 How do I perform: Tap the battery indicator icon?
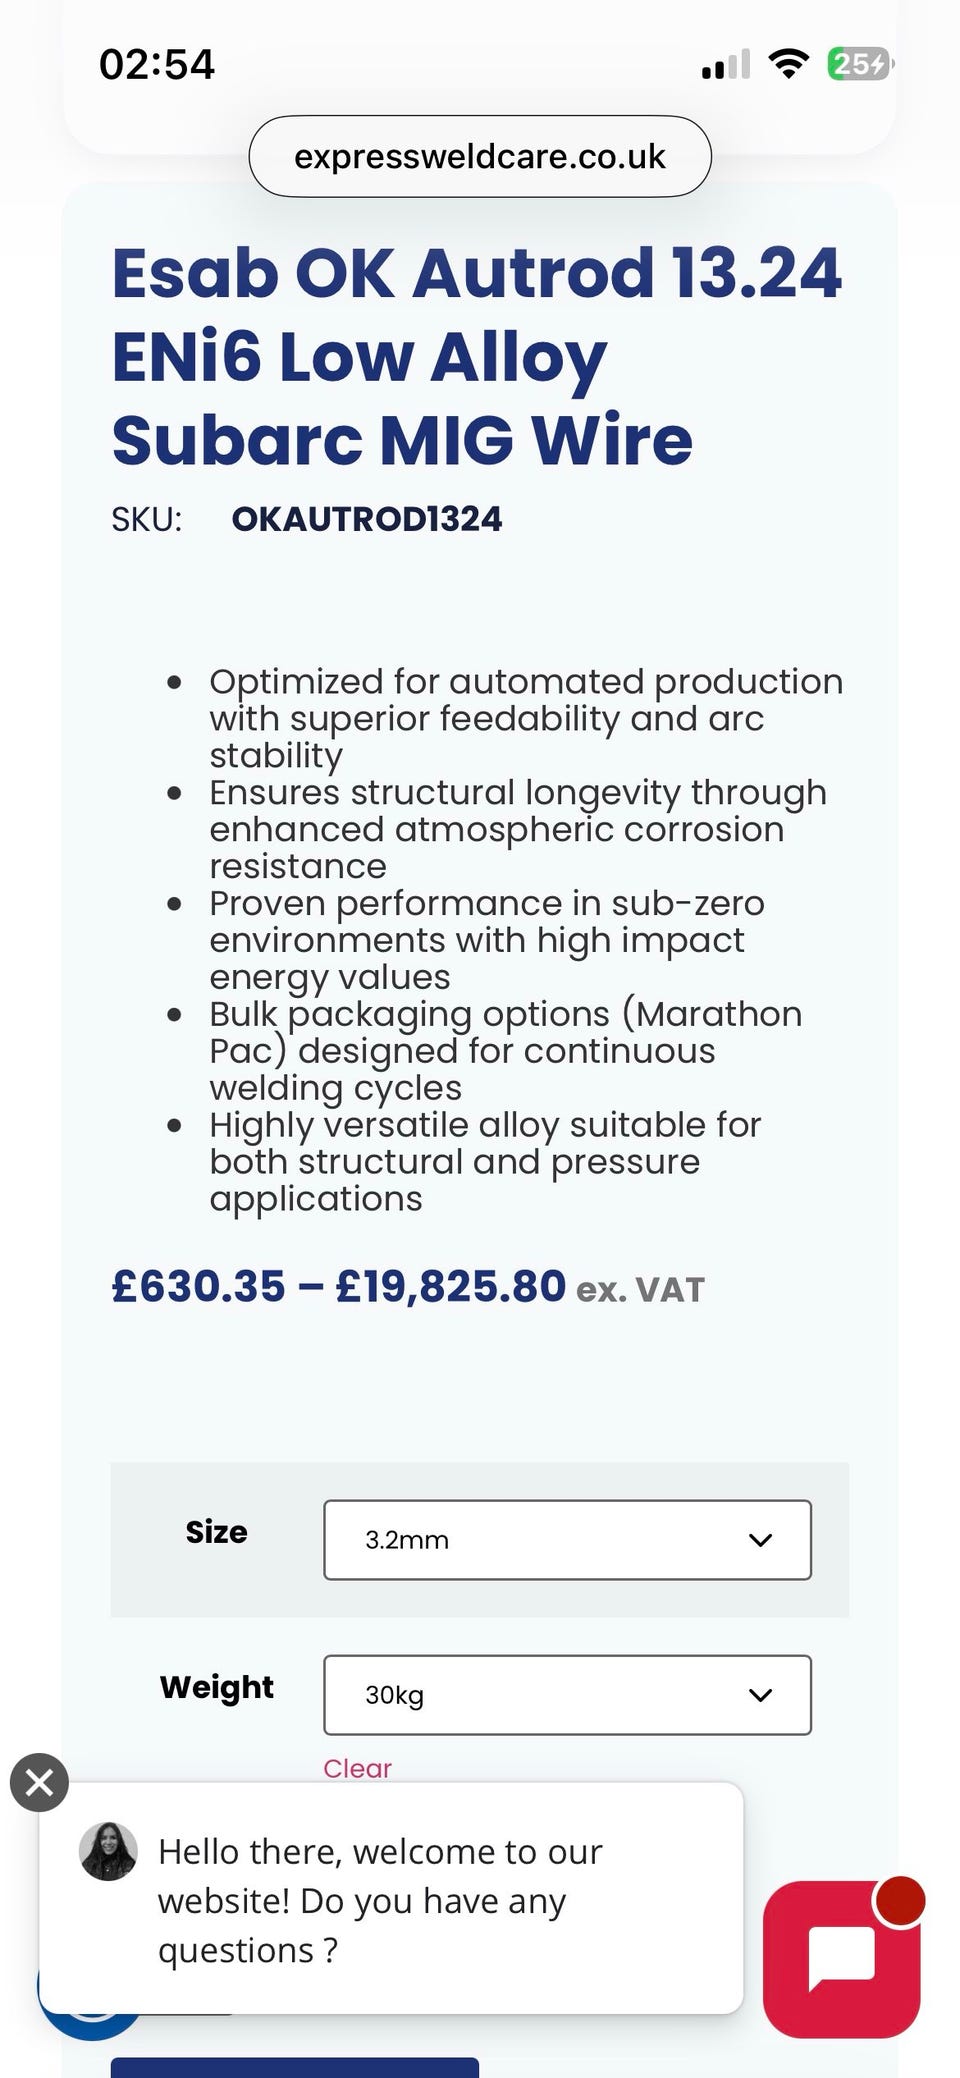click(x=860, y=64)
